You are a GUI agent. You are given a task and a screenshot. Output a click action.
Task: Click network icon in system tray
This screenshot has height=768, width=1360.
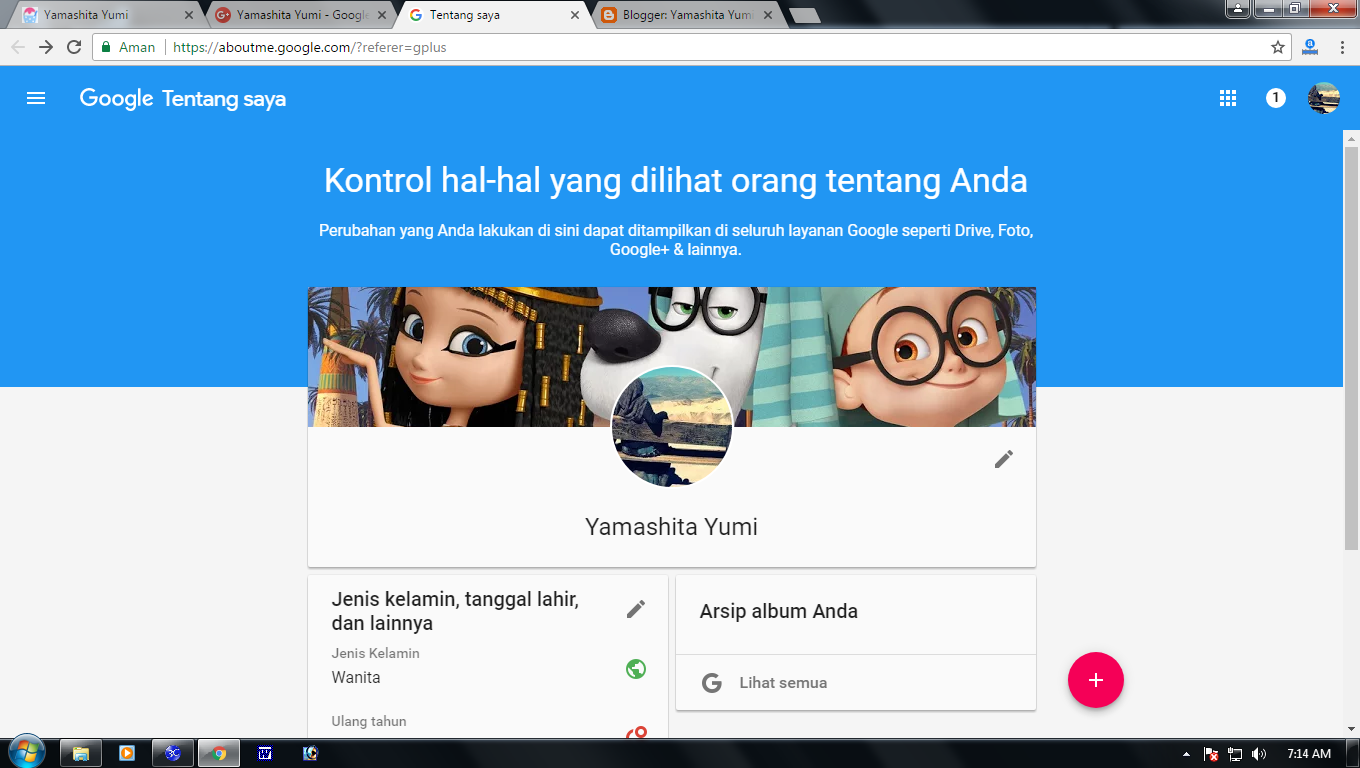click(1235, 754)
